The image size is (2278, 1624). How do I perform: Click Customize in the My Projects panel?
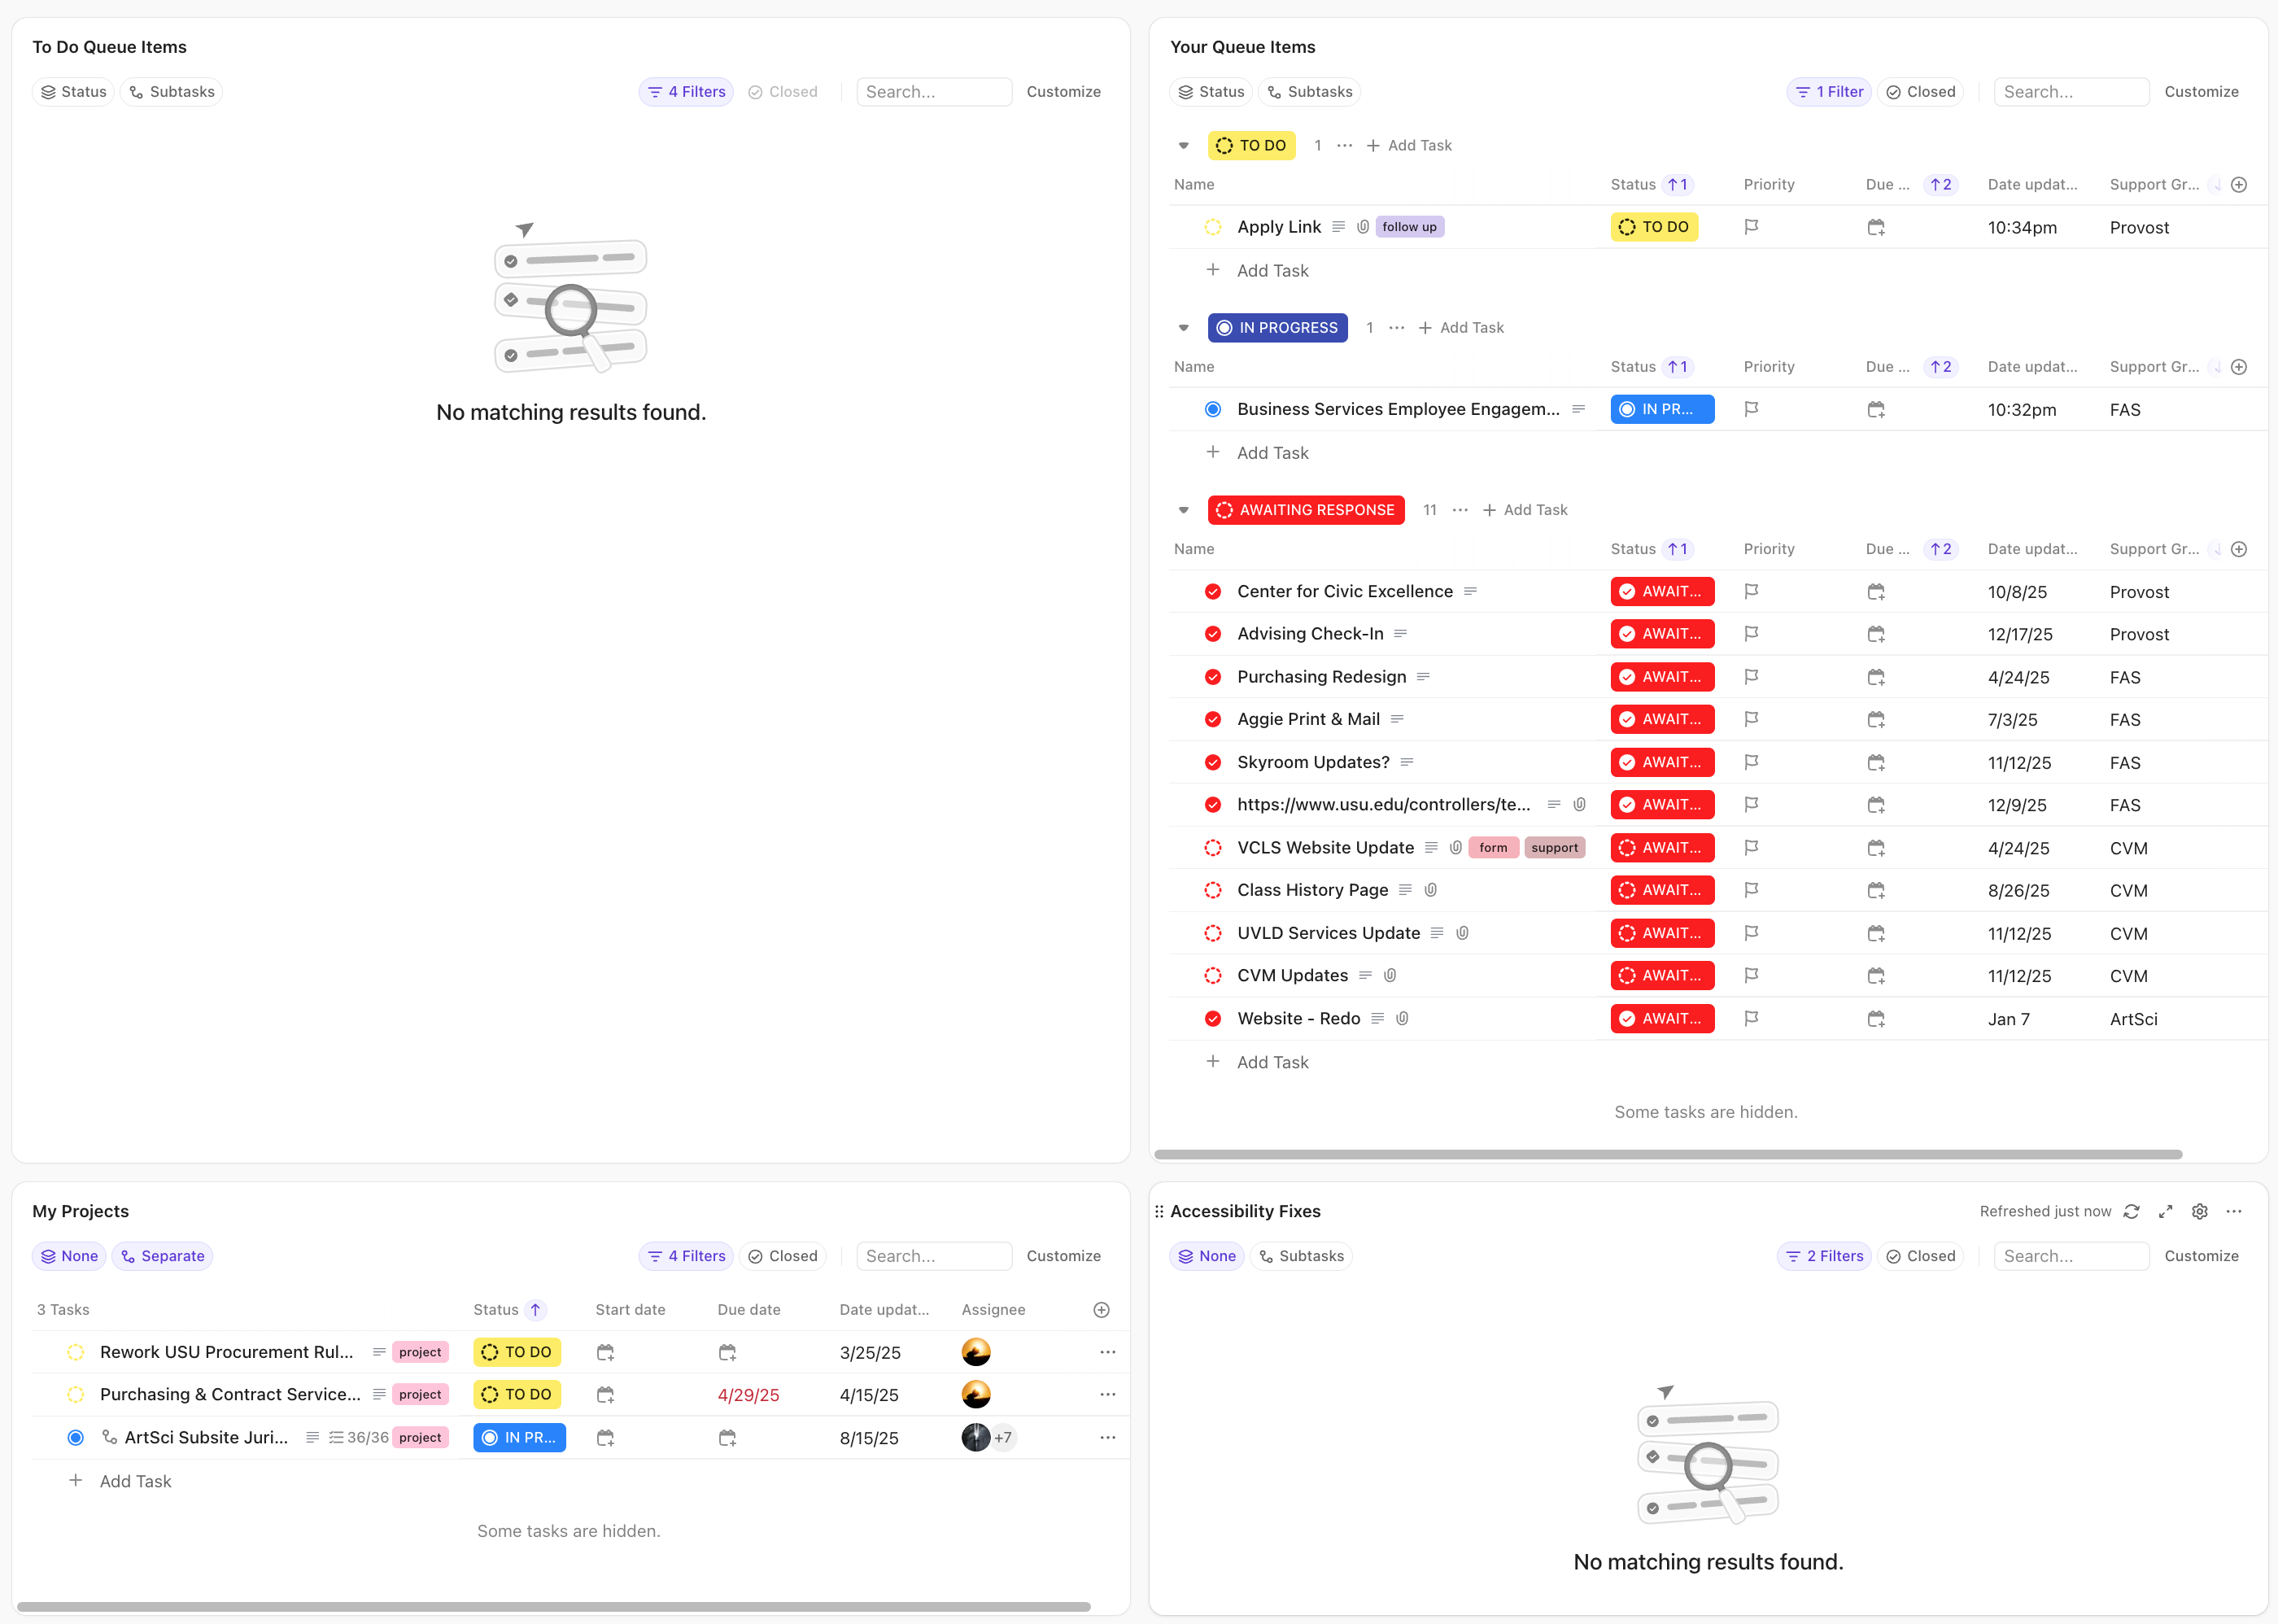coord(1063,1255)
